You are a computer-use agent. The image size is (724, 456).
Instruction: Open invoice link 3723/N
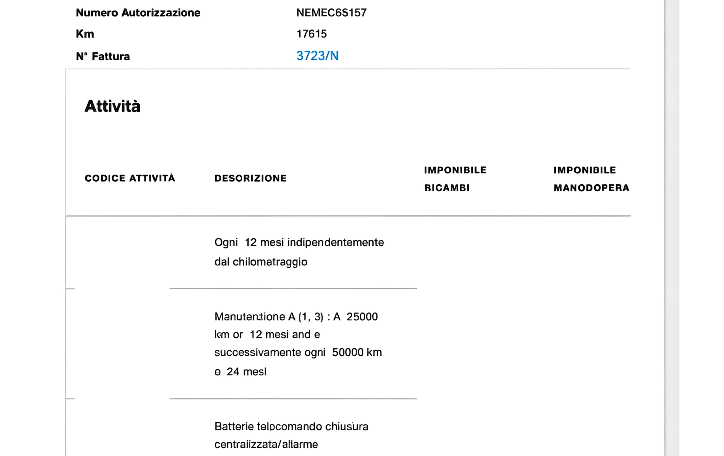(317, 56)
